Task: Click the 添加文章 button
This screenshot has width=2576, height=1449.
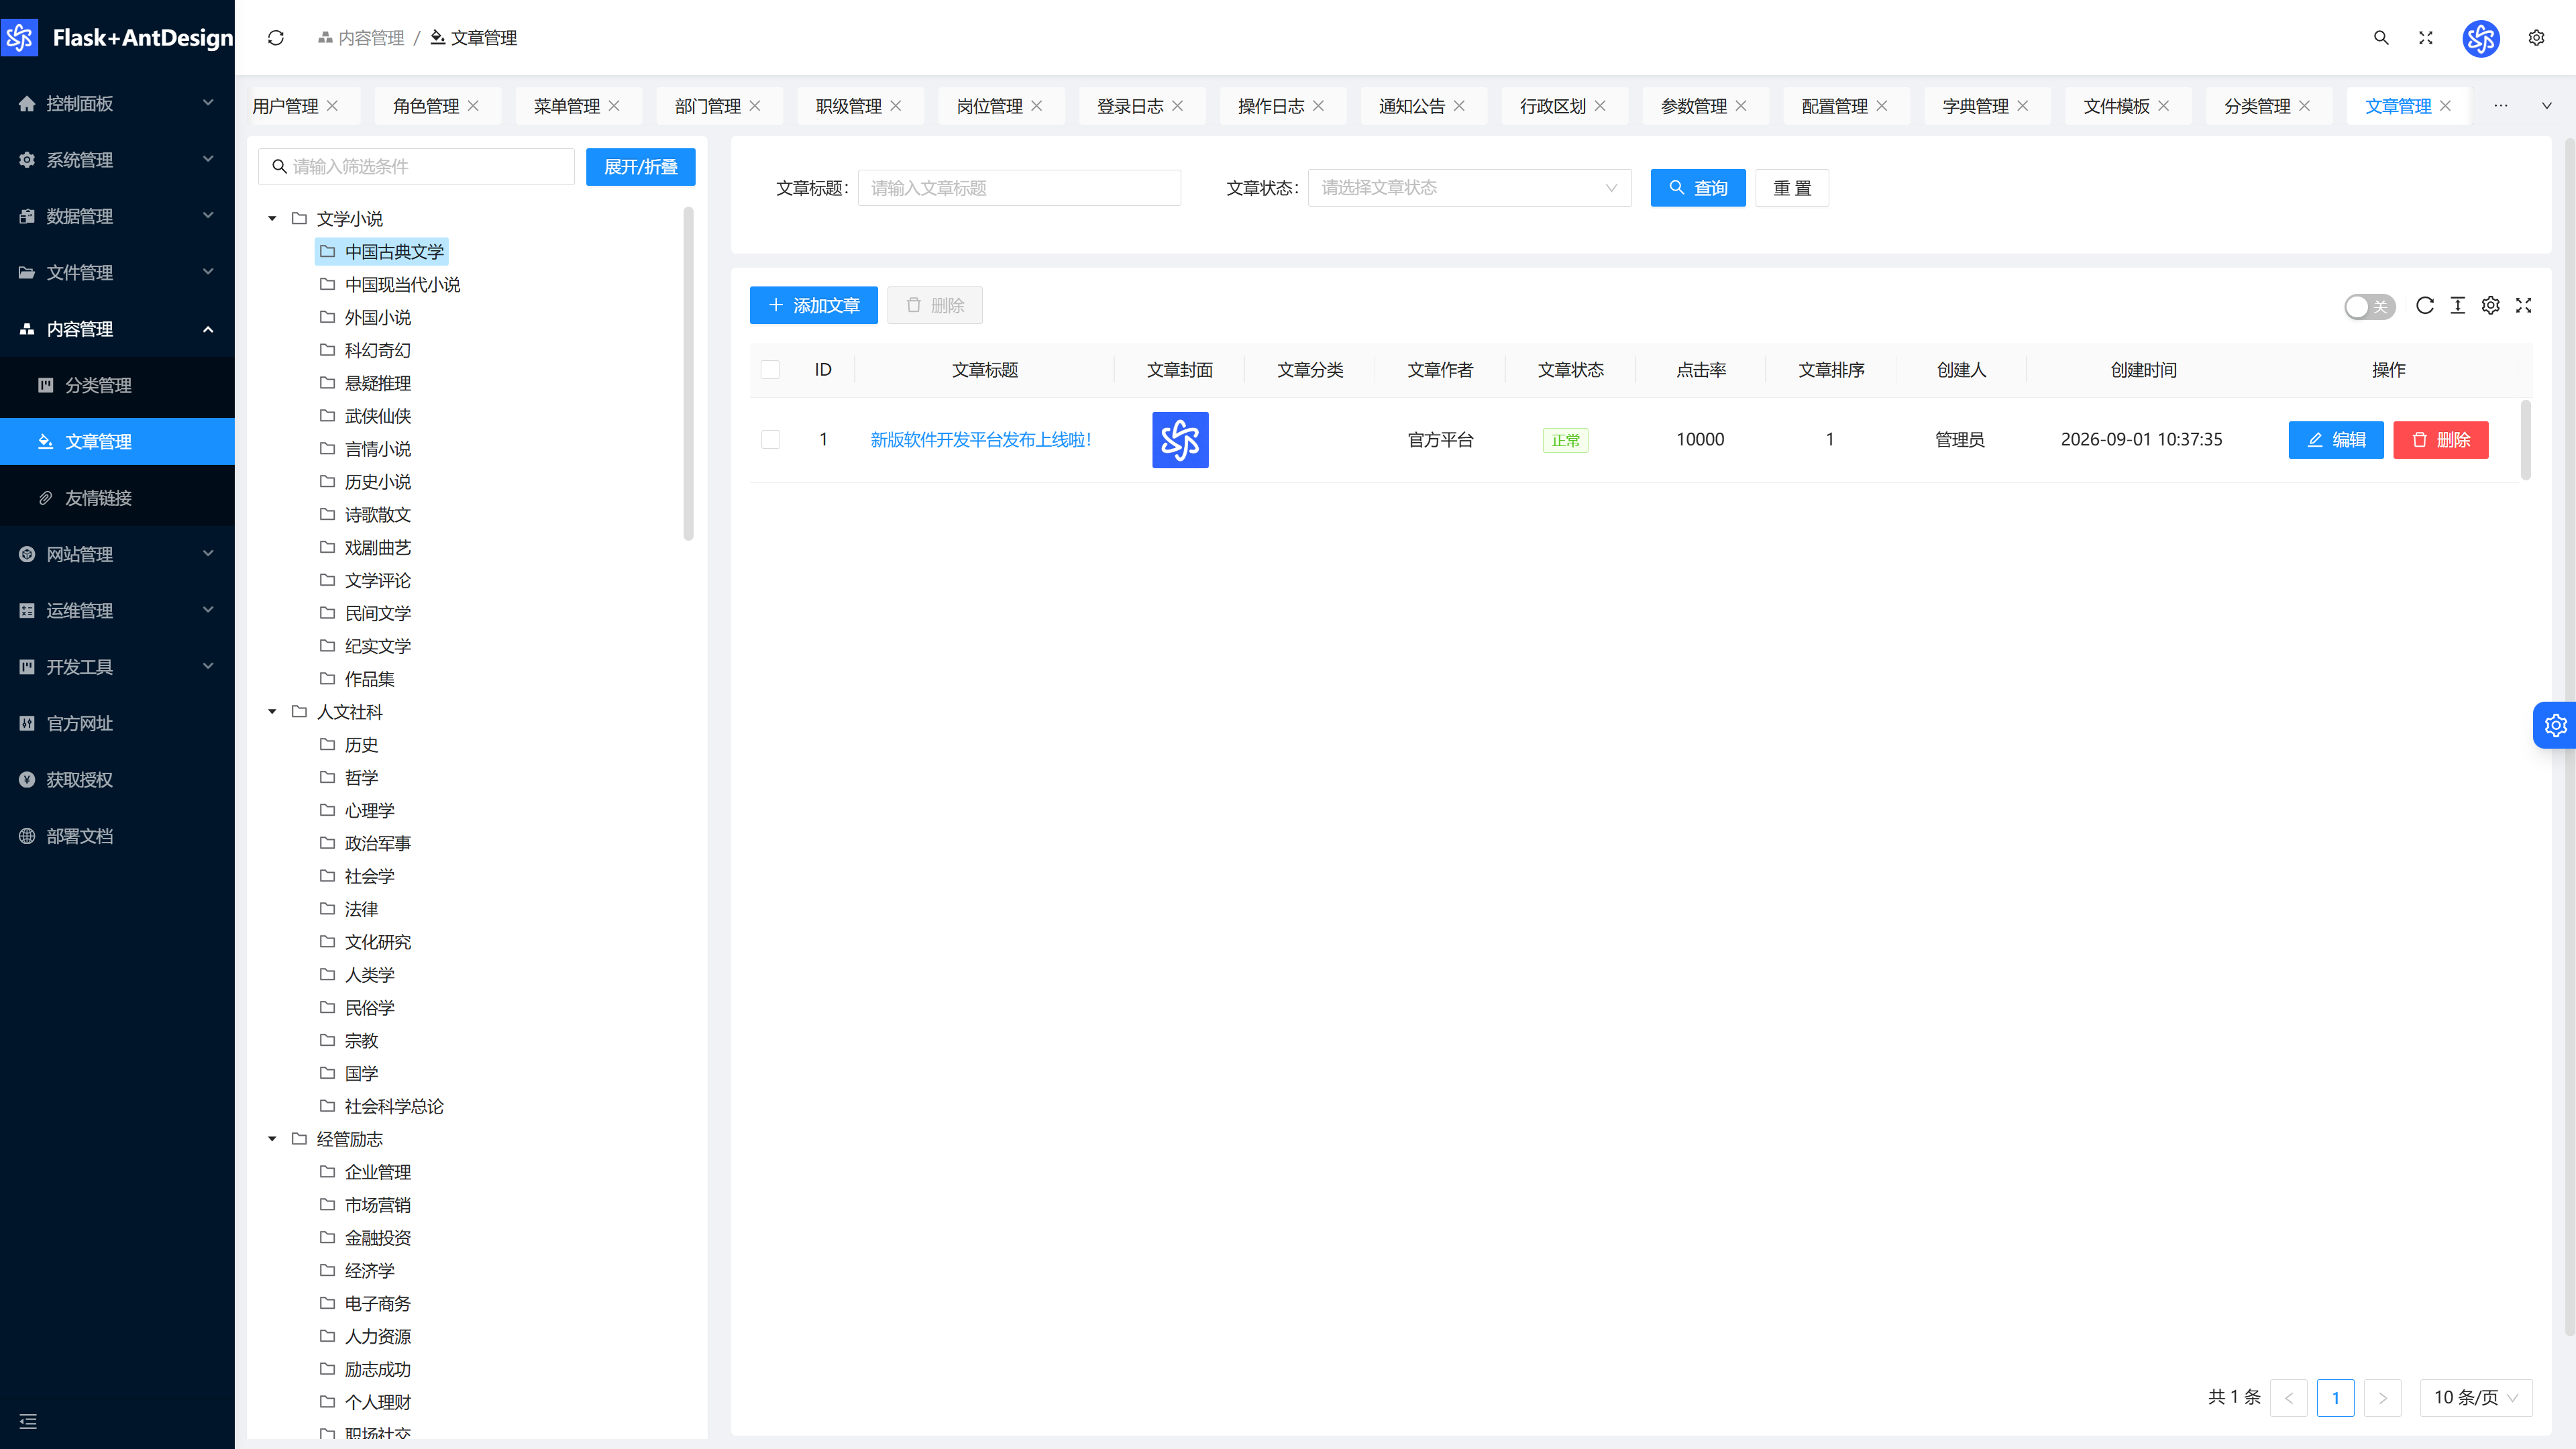Action: coord(813,306)
